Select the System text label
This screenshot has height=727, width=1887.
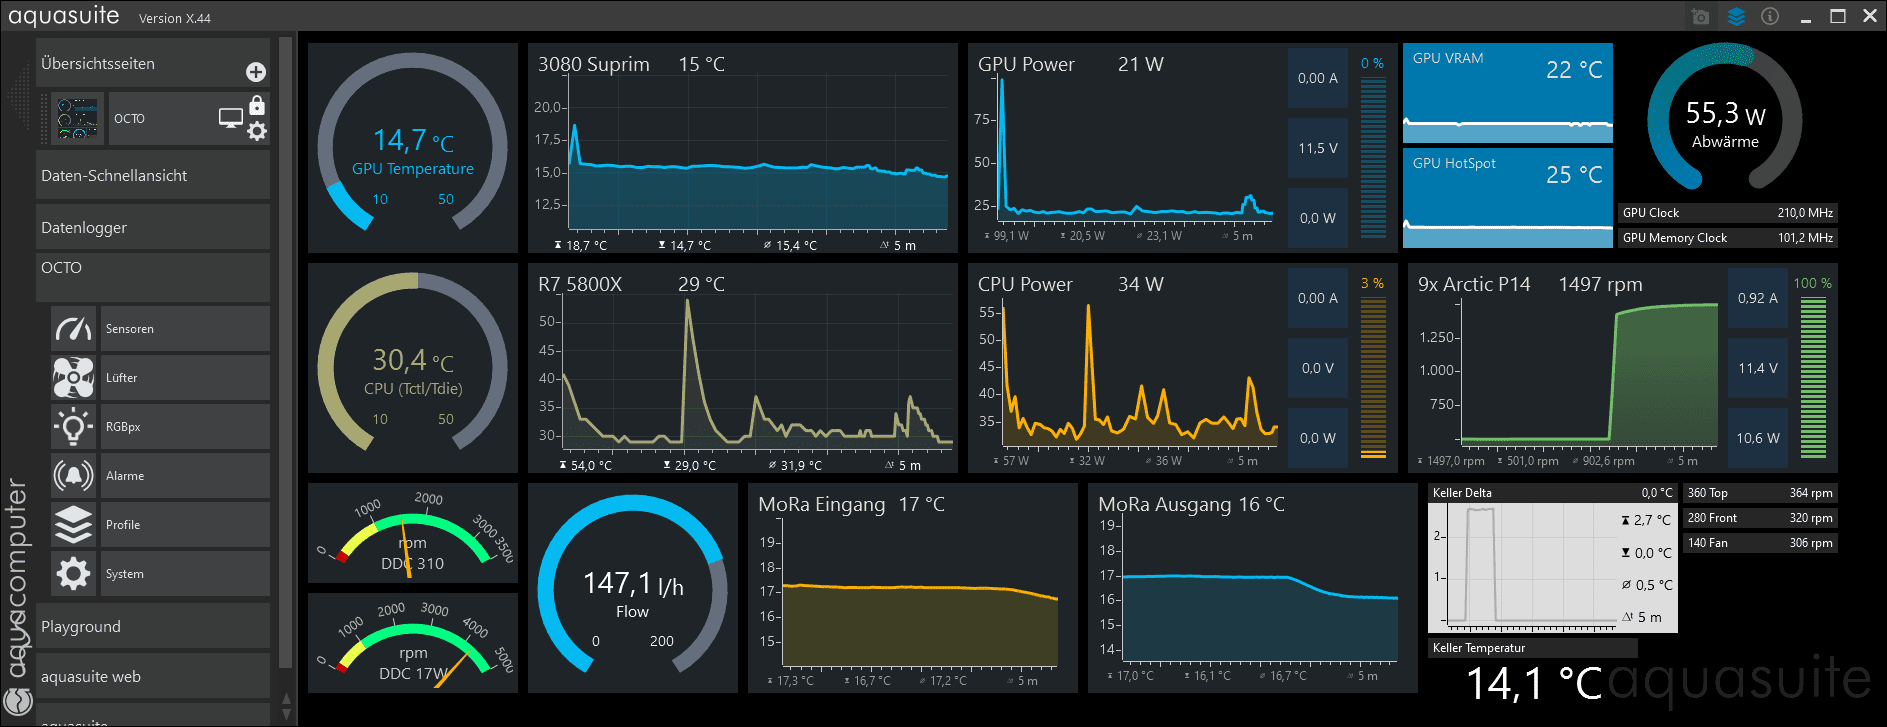click(125, 574)
